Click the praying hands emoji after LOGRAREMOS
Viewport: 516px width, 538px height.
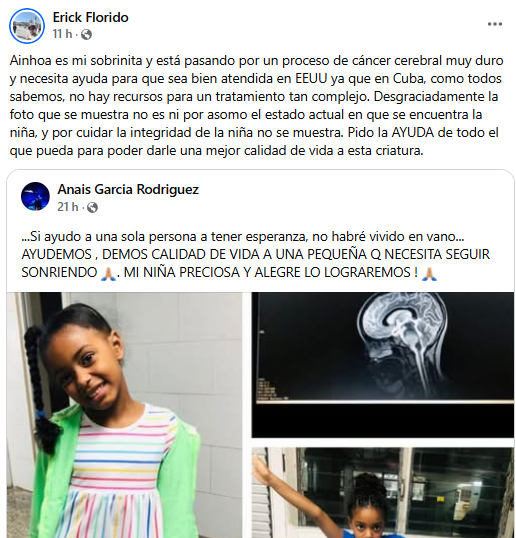(429, 273)
